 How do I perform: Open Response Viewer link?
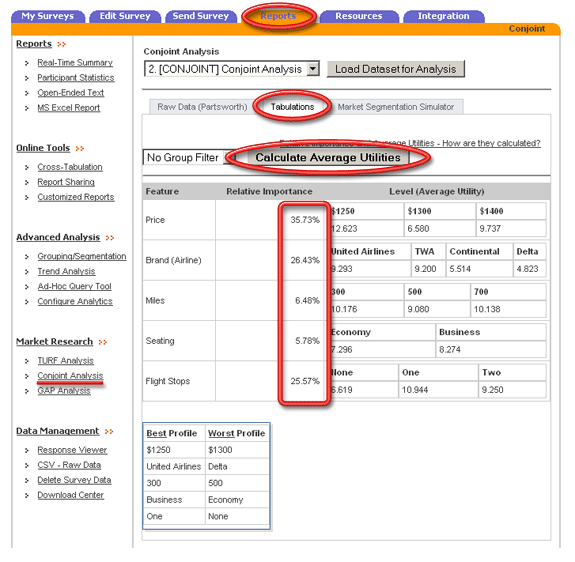click(x=72, y=450)
